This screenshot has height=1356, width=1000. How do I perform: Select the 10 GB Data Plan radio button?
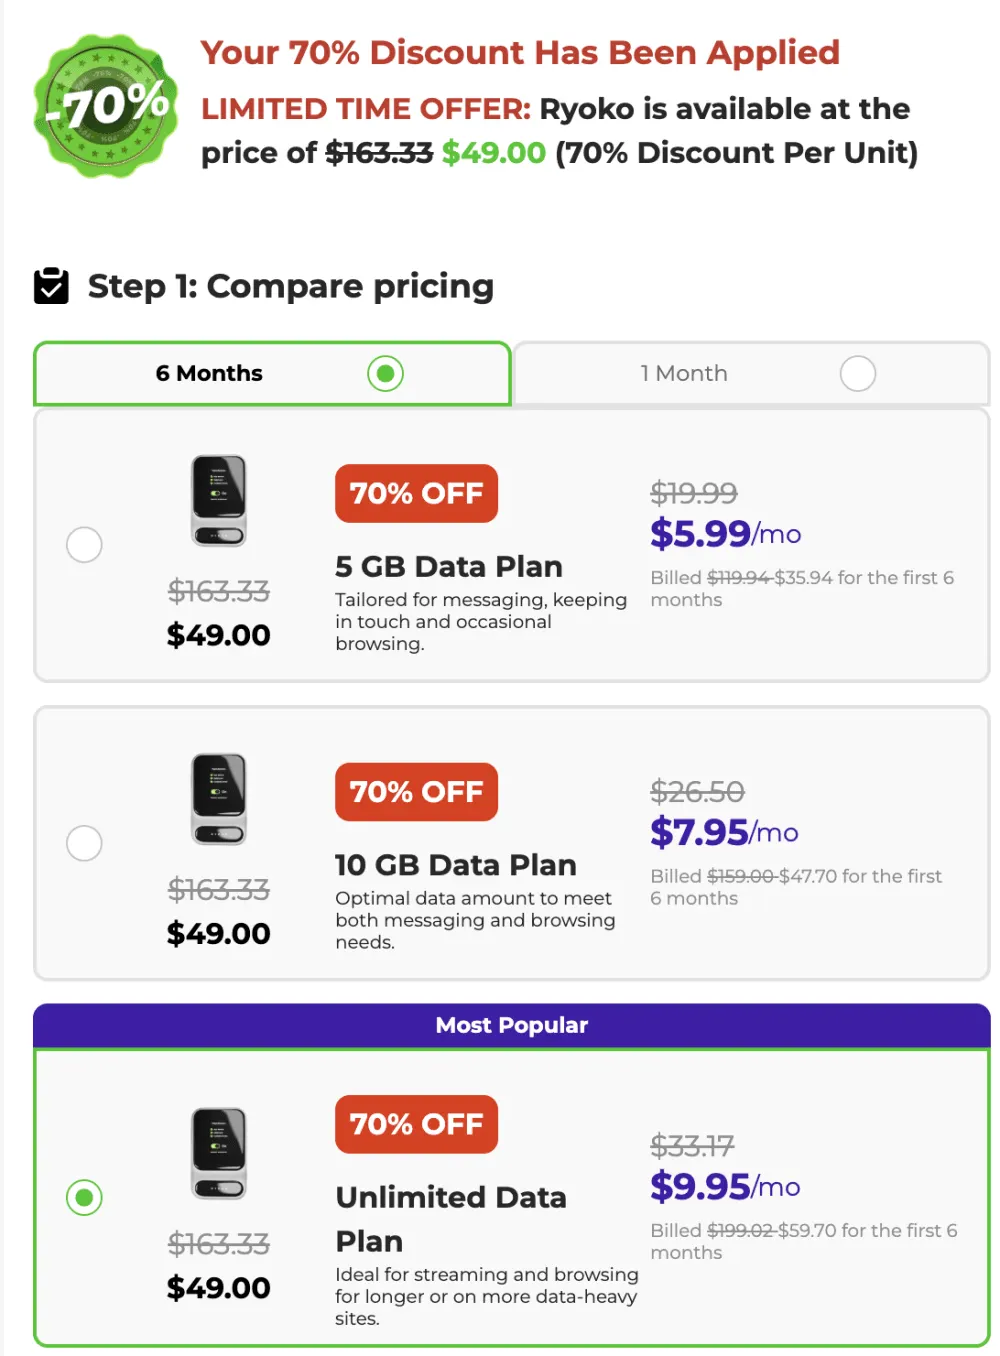tap(84, 843)
